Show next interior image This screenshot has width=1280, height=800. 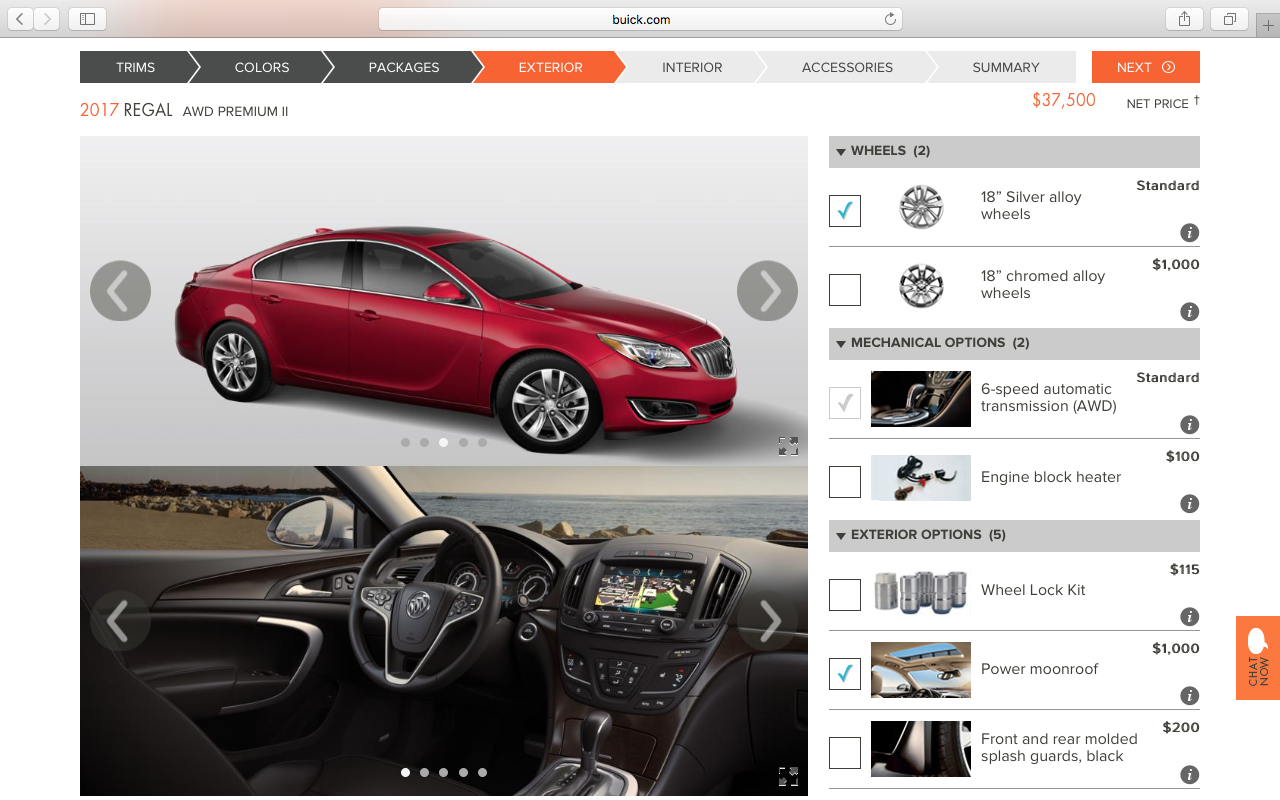767,621
